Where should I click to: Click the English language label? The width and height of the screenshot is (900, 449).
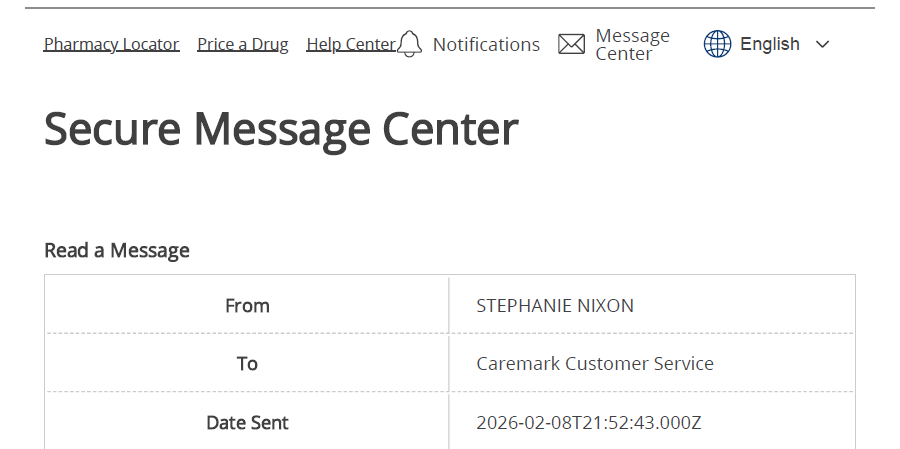770,44
